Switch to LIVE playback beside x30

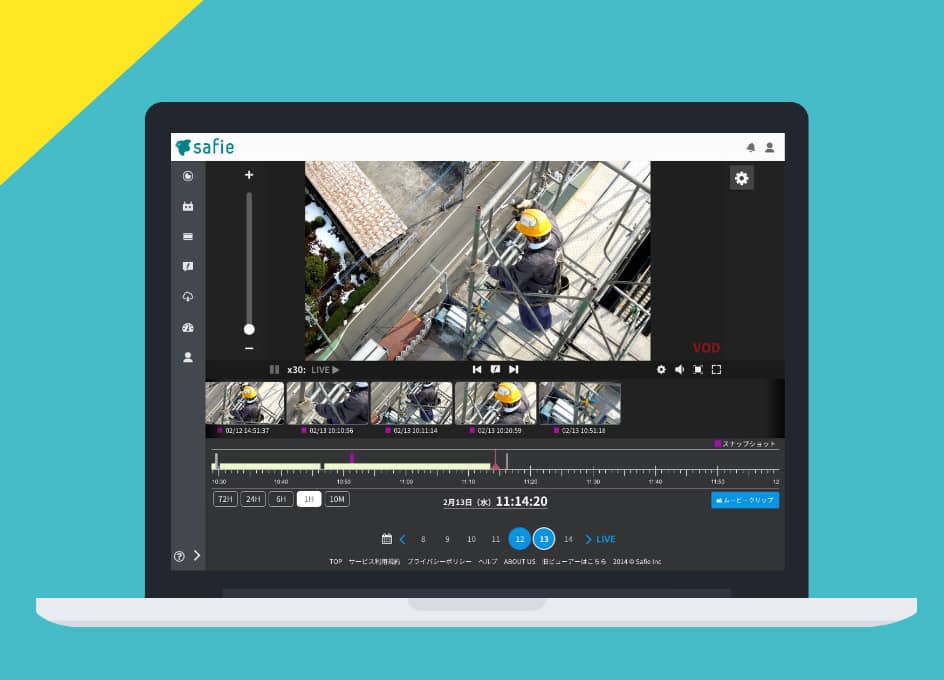(325, 370)
